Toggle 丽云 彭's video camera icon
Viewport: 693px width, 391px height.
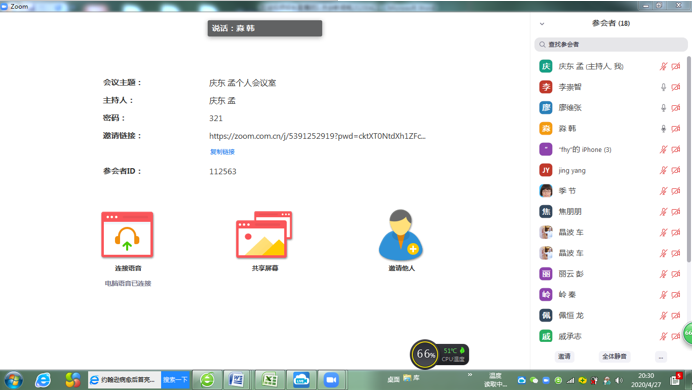tap(676, 274)
